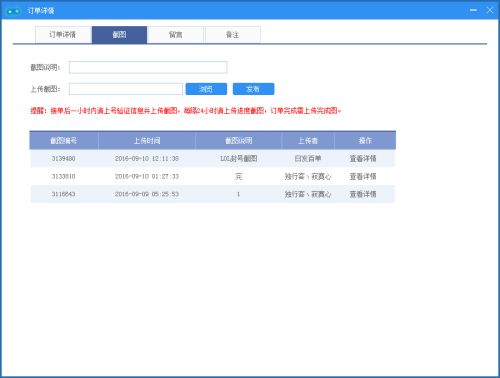
Task: Click the app logo icon in title bar
Action: pyautogui.click(x=14, y=11)
